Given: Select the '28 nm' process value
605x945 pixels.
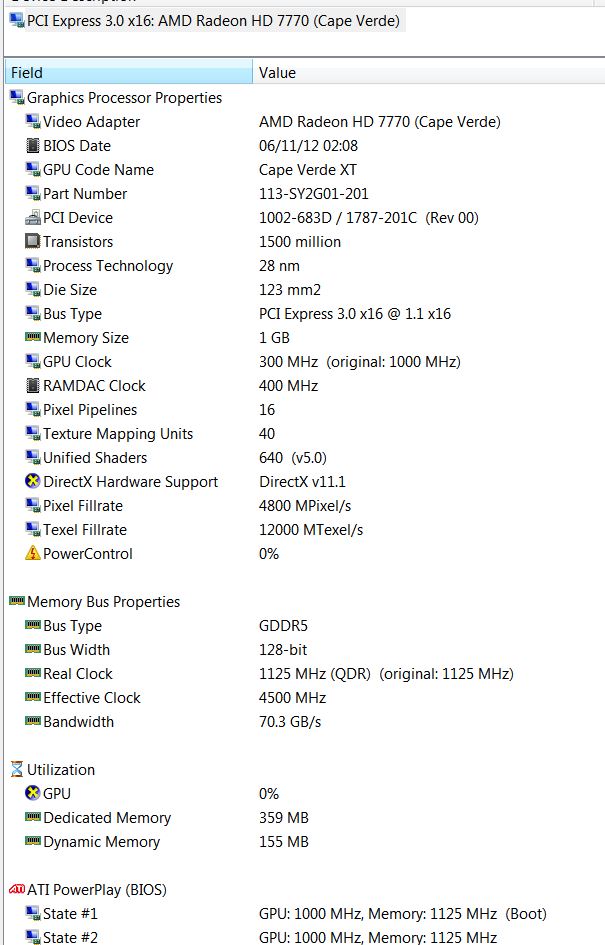Looking at the screenshot, I should click(279, 266).
